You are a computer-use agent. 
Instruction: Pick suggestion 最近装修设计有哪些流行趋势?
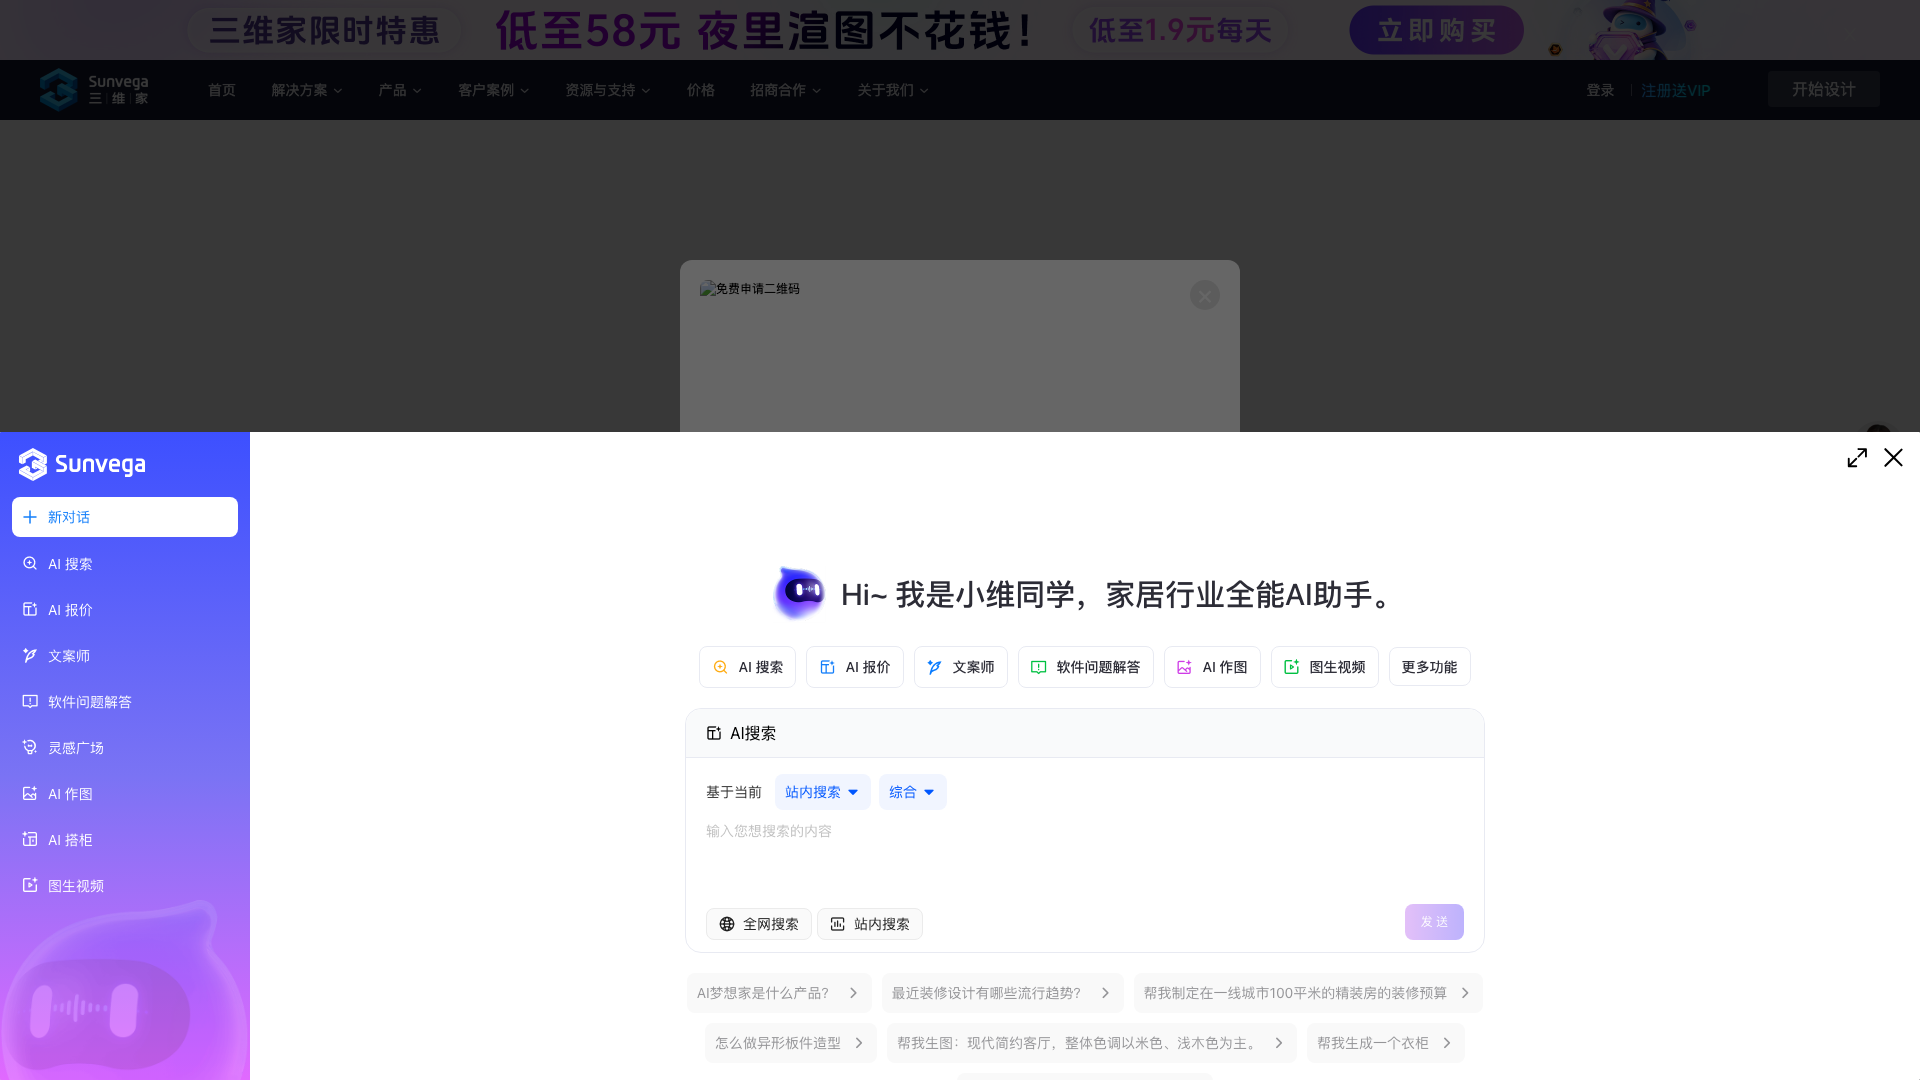tap(1002, 993)
